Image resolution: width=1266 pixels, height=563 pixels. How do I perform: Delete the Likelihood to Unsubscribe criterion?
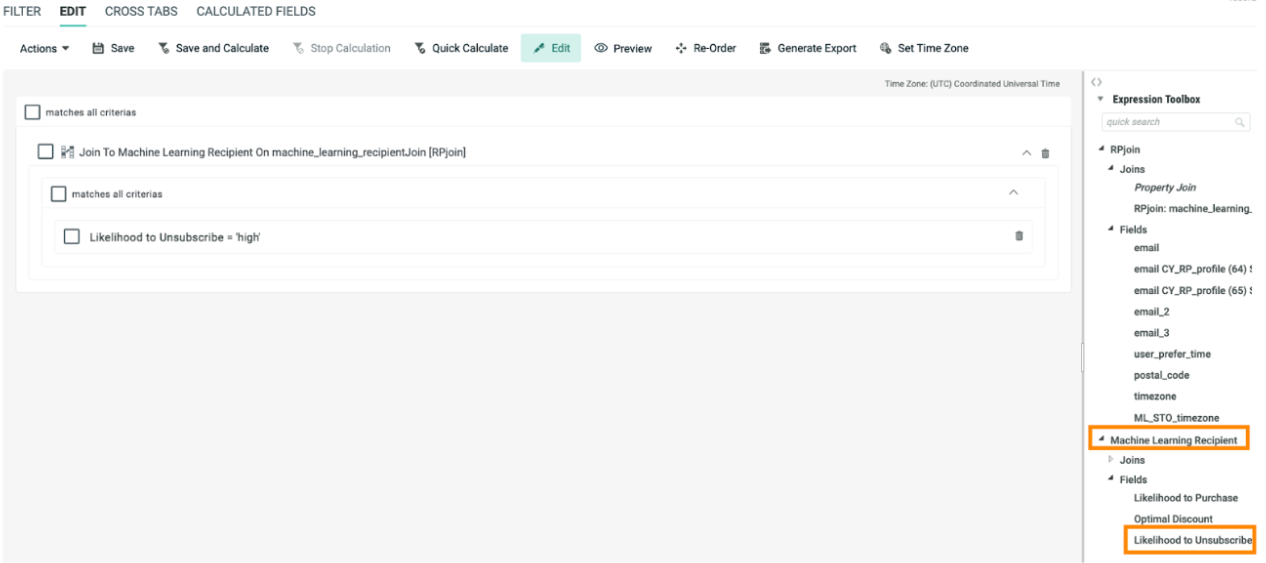coord(1019,236)
